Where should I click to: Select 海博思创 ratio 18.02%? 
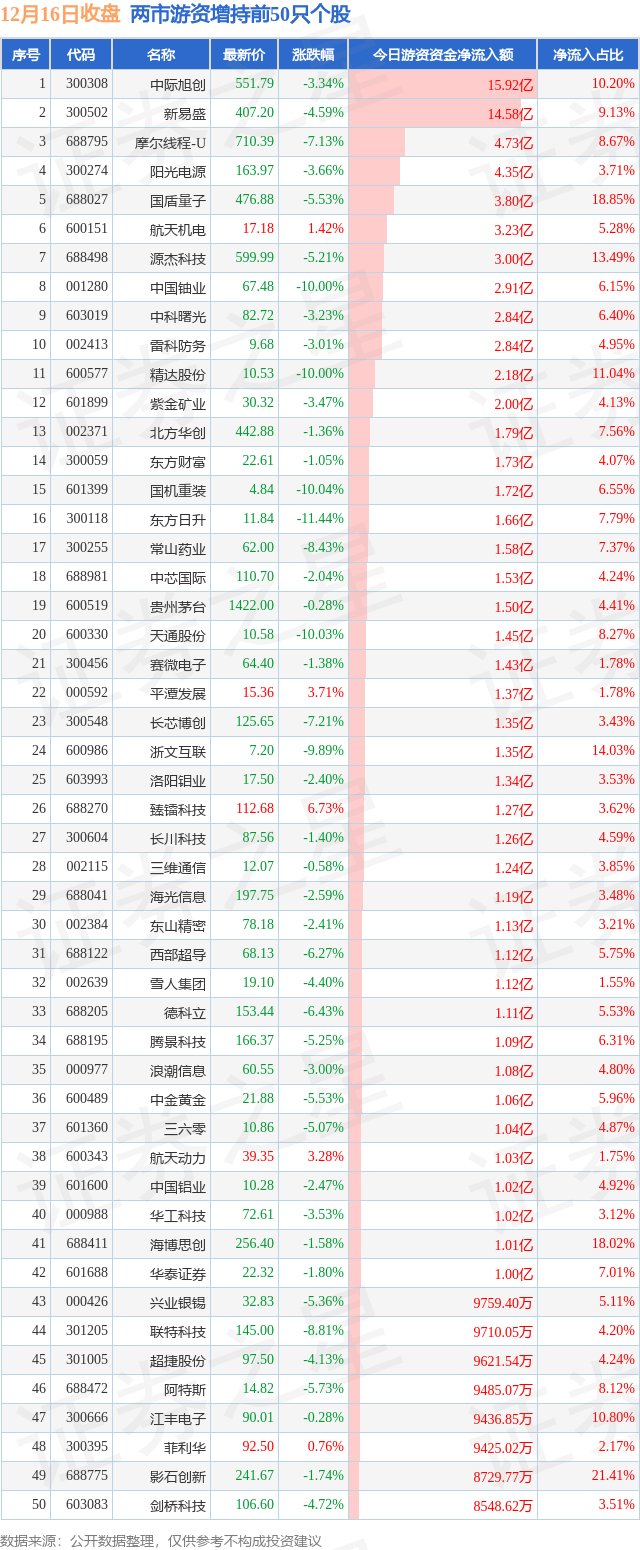pyautogui.click(x=613, y=1244)
